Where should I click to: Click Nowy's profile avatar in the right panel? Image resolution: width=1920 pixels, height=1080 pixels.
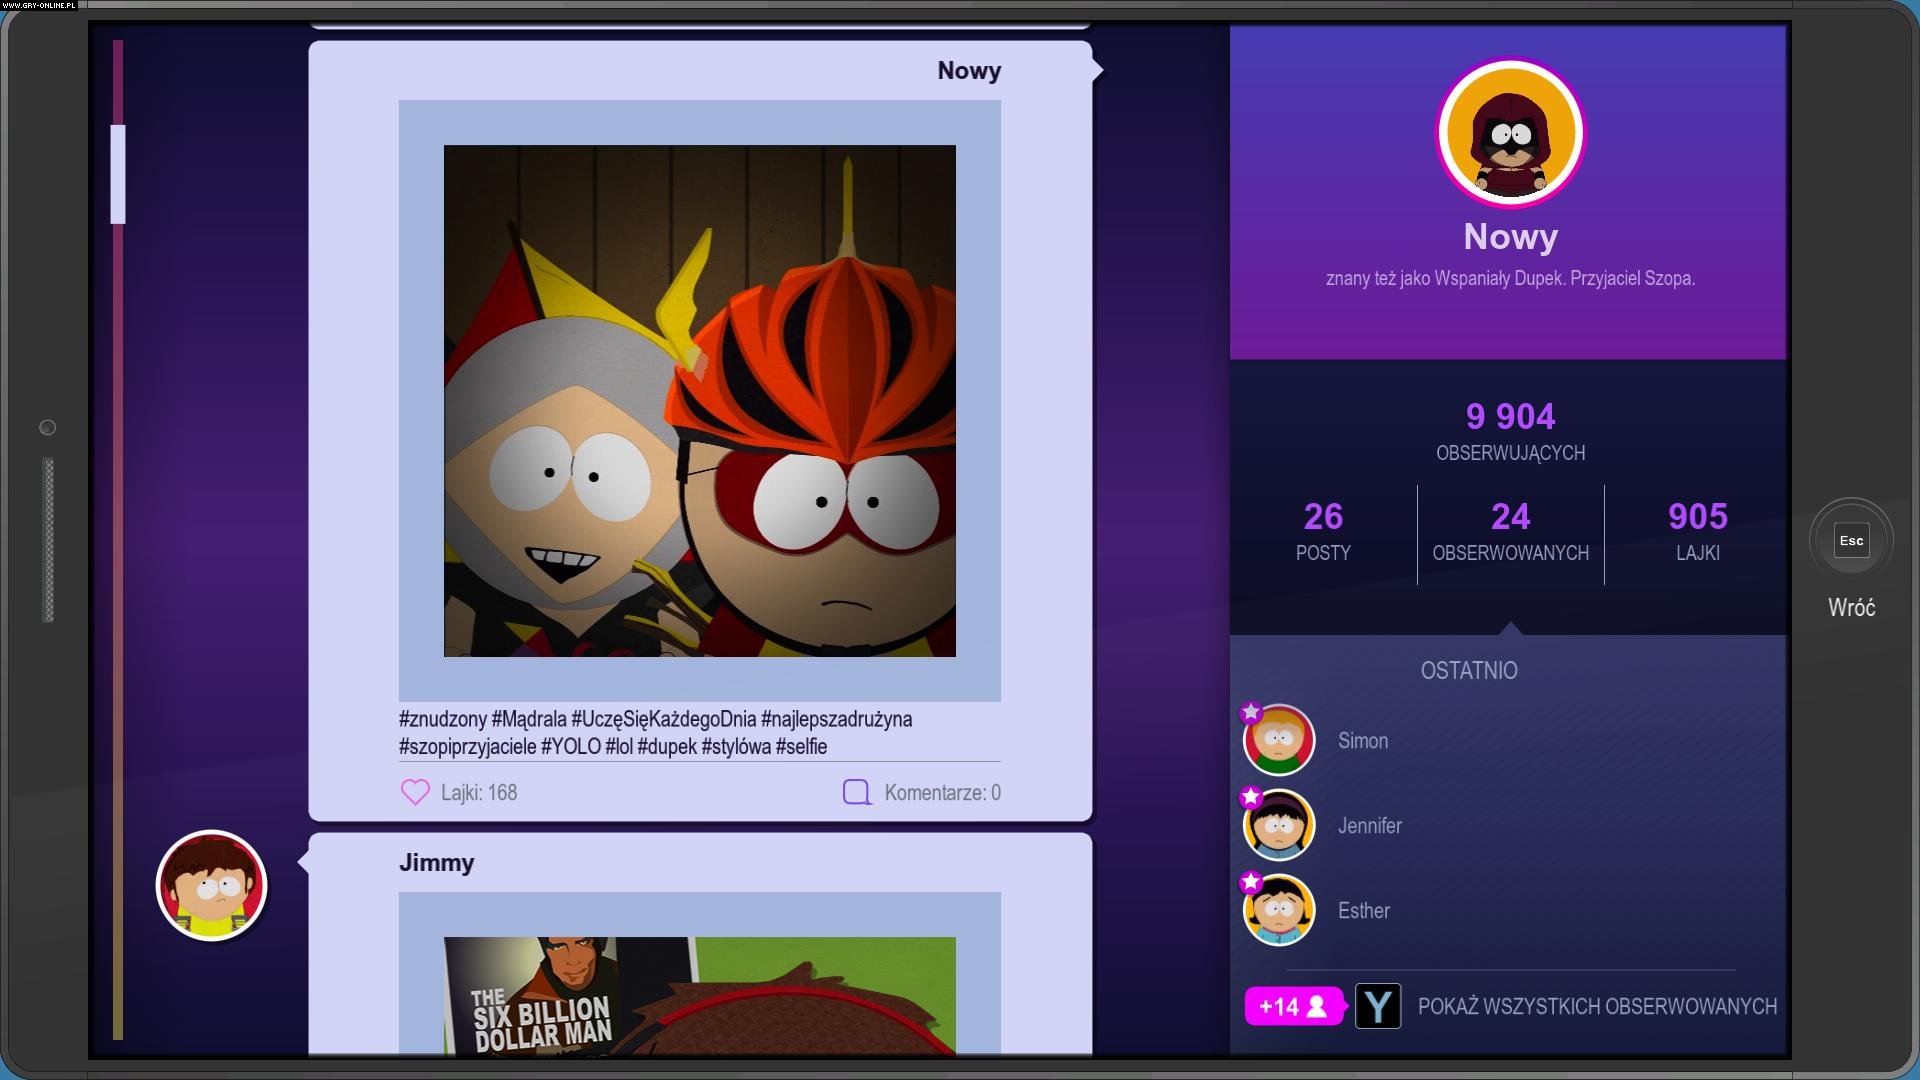point(1510,133)
